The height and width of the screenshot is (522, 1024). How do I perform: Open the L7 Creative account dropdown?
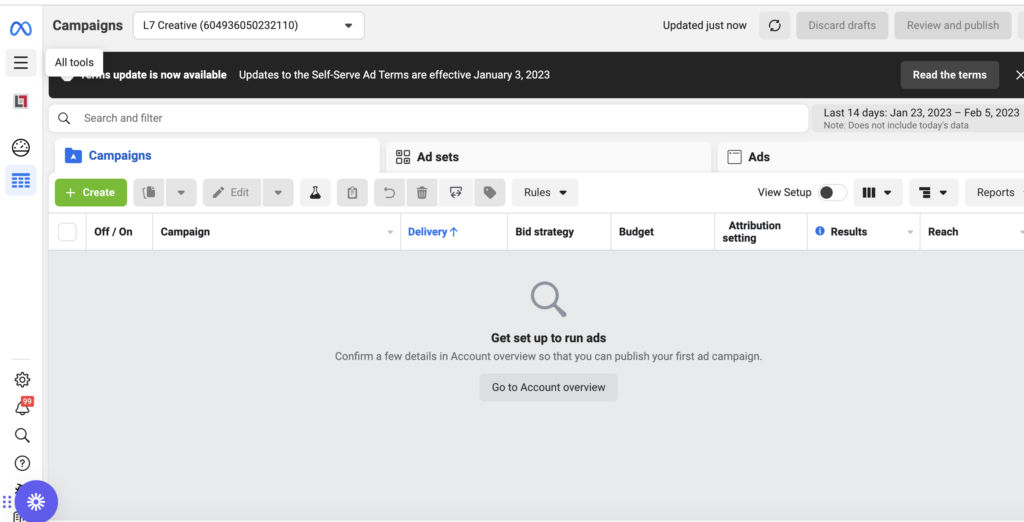coord(249,25)
